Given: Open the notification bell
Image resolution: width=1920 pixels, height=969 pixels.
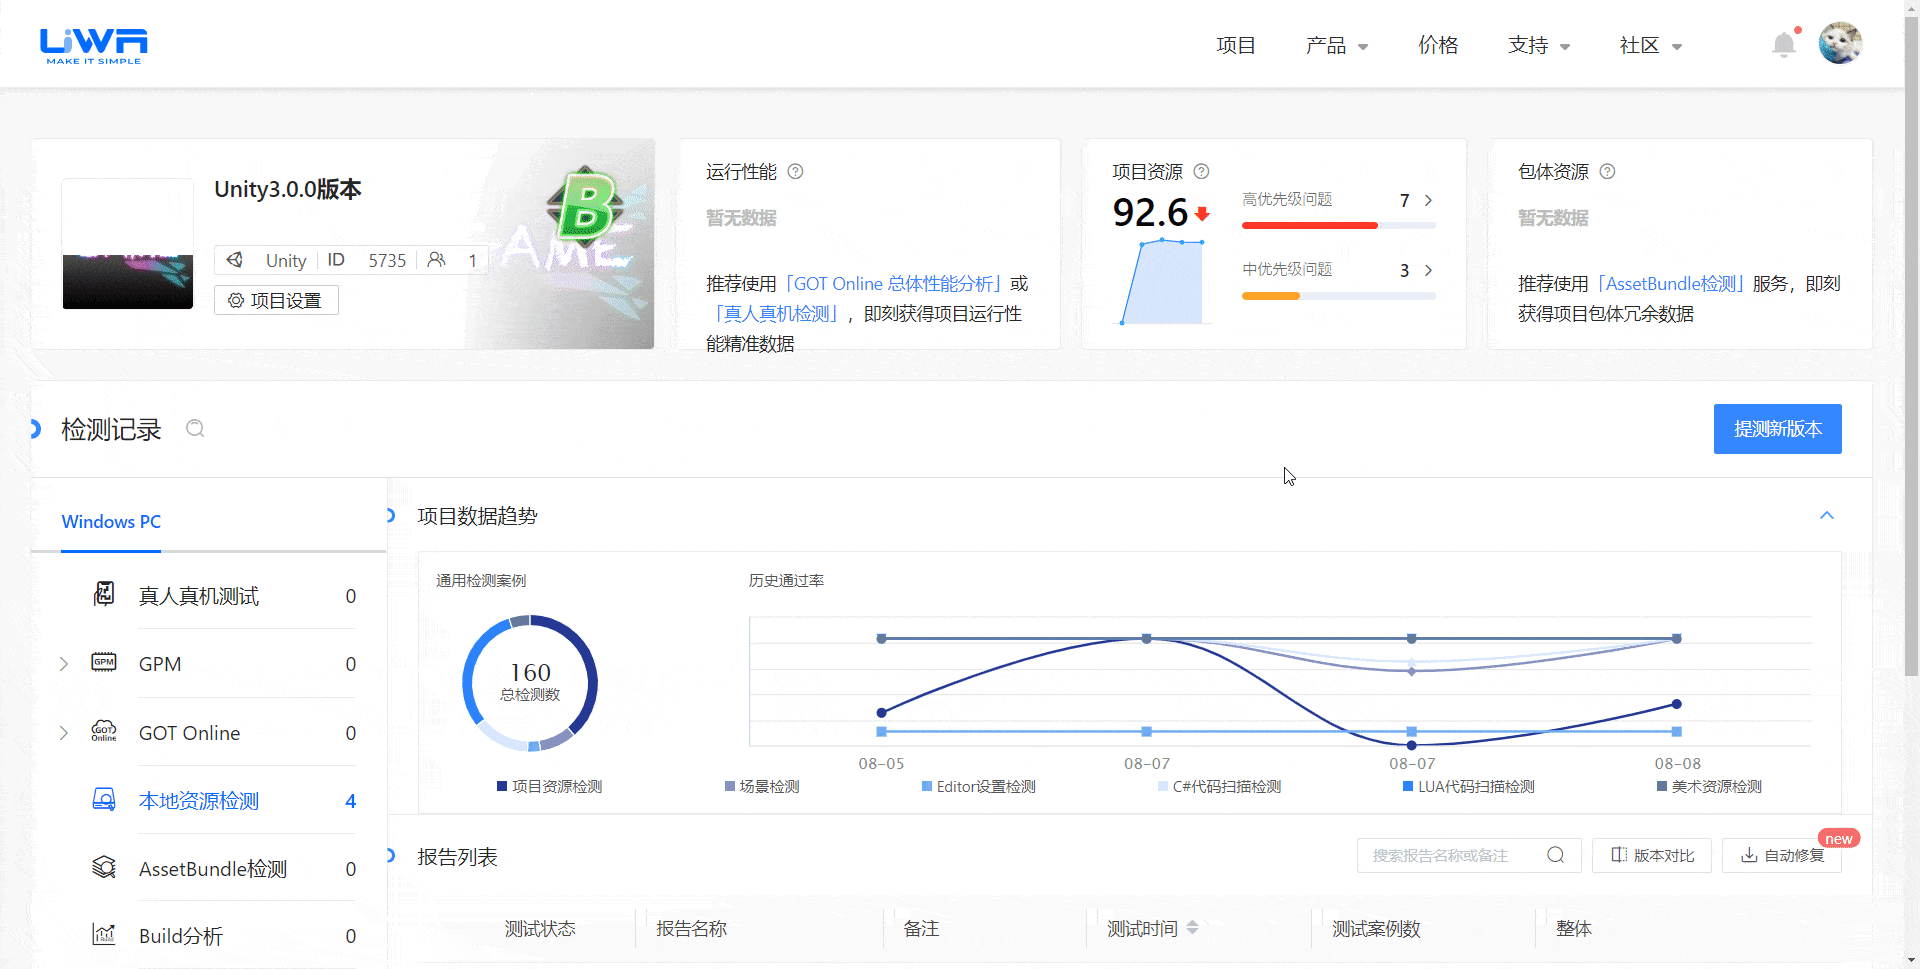Looking at the screenshot, I should (1784, 44).
